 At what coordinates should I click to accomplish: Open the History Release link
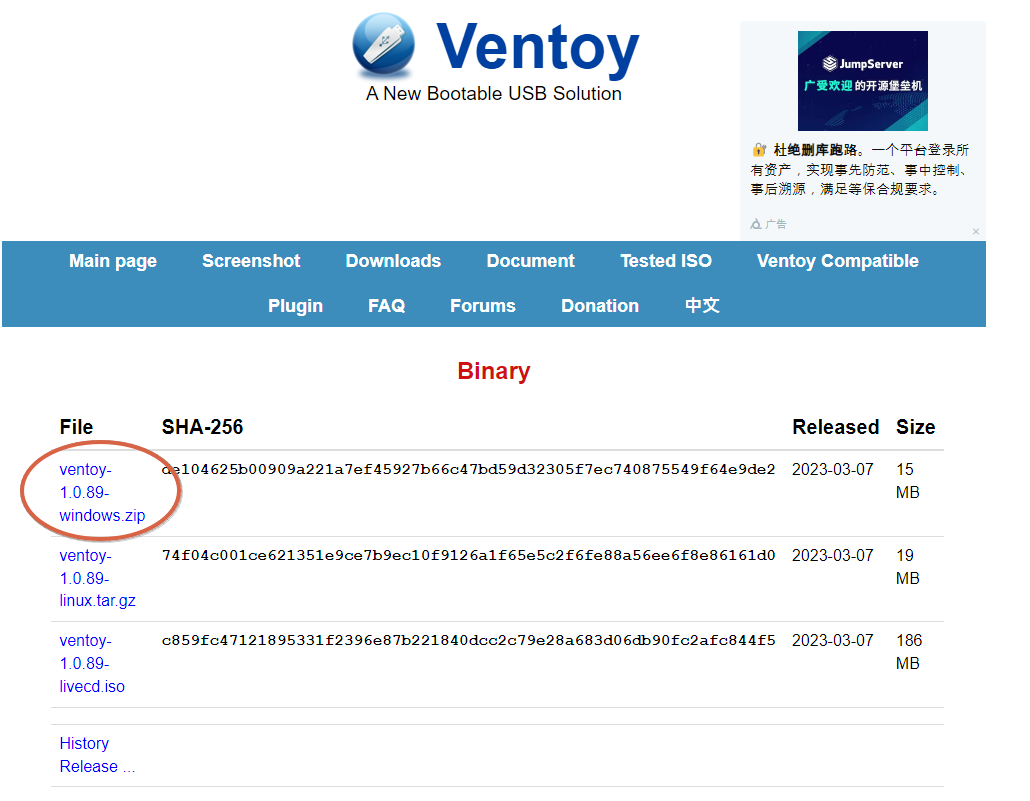pos(97,755)
